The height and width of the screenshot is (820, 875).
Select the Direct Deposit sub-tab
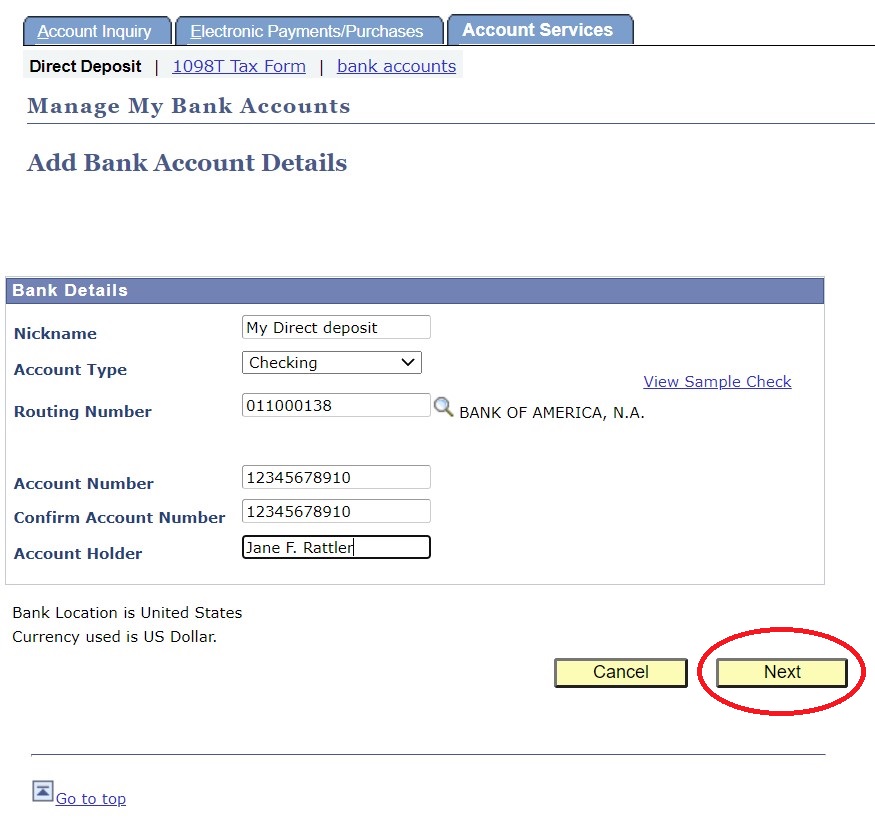[x=85, y=66]
